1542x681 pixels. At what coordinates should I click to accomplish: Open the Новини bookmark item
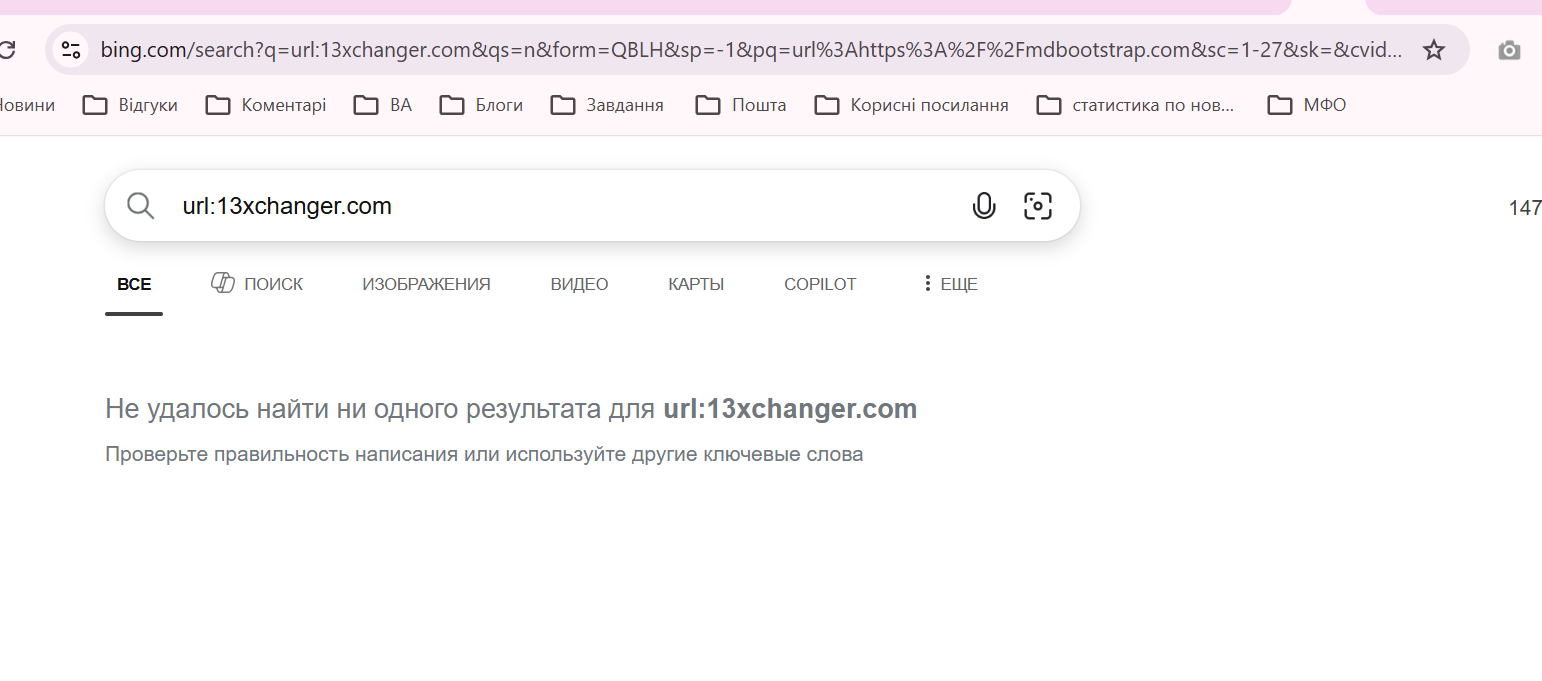[27, 105]
